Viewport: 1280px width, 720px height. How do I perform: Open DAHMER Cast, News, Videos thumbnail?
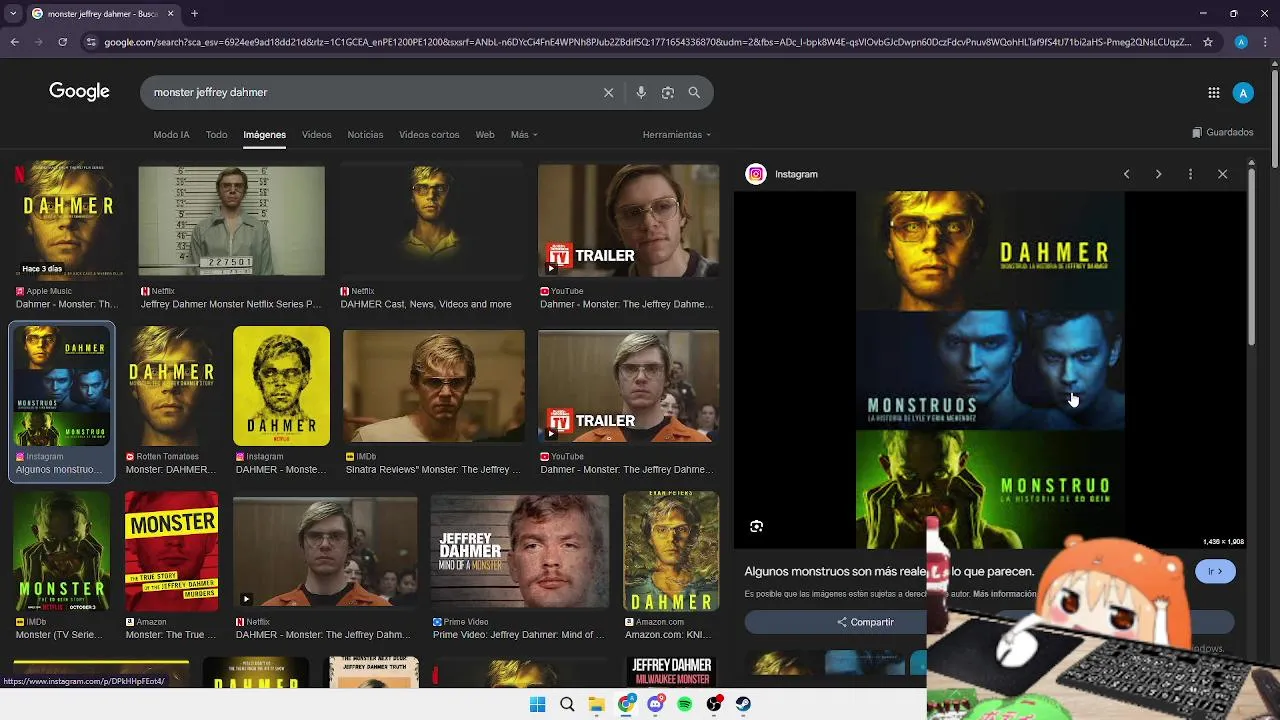click(x=431, y=220)
